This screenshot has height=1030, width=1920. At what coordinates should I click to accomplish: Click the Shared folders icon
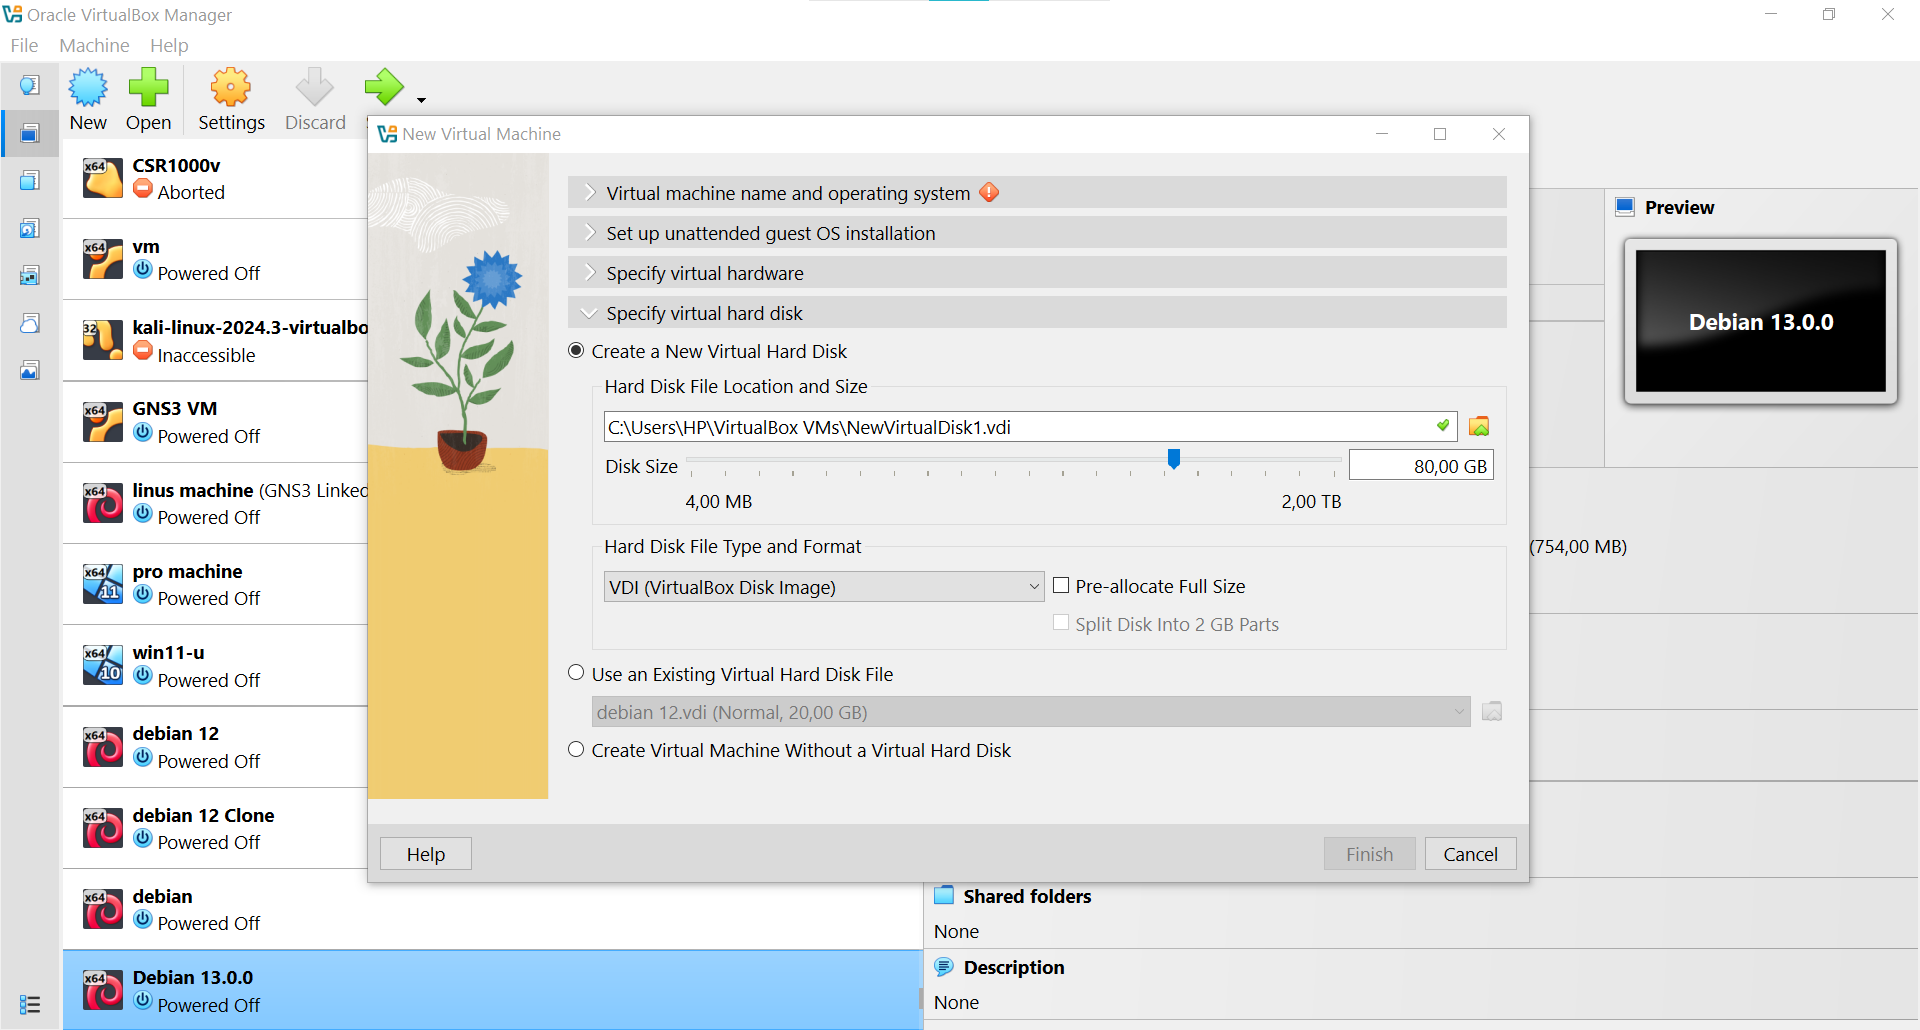pos(944,895)
